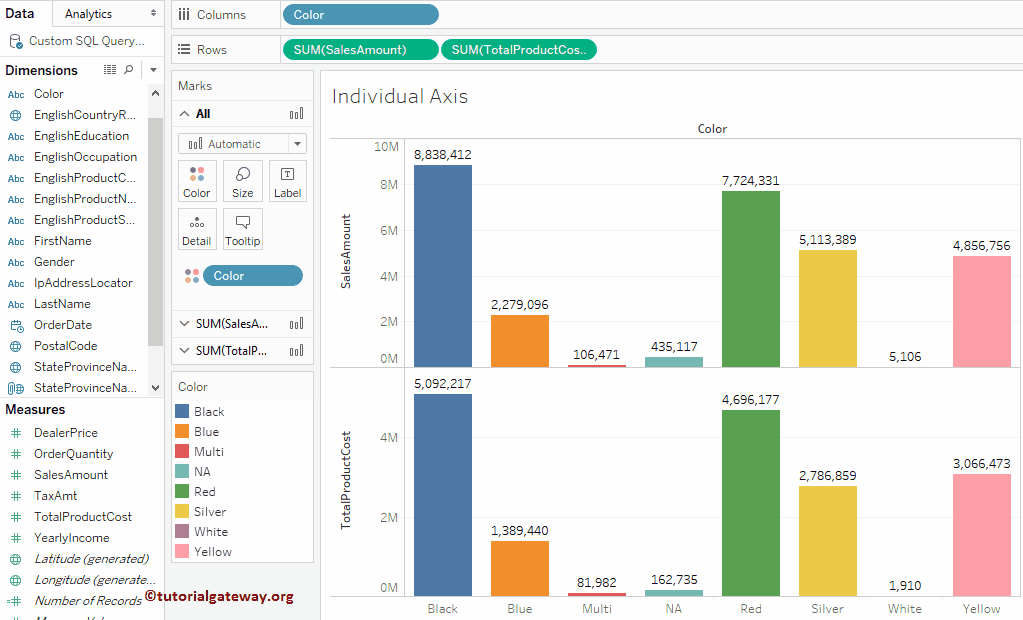Click the Detail mark icon
Screen dimensions: 1023x620
pos(197,229)
